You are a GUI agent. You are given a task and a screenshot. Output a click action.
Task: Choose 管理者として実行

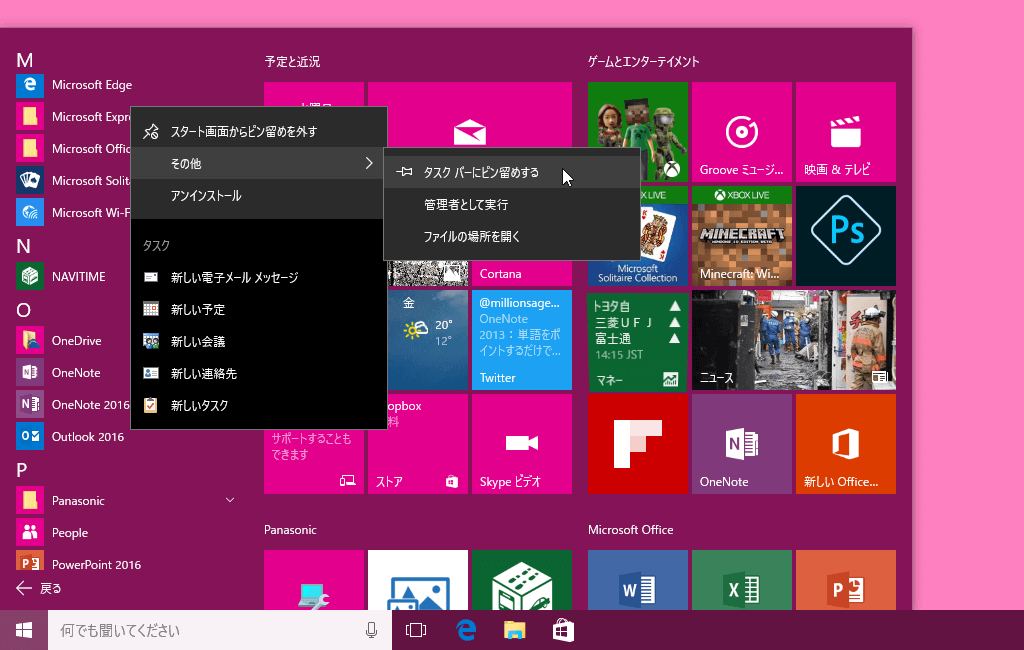(511, 204)
